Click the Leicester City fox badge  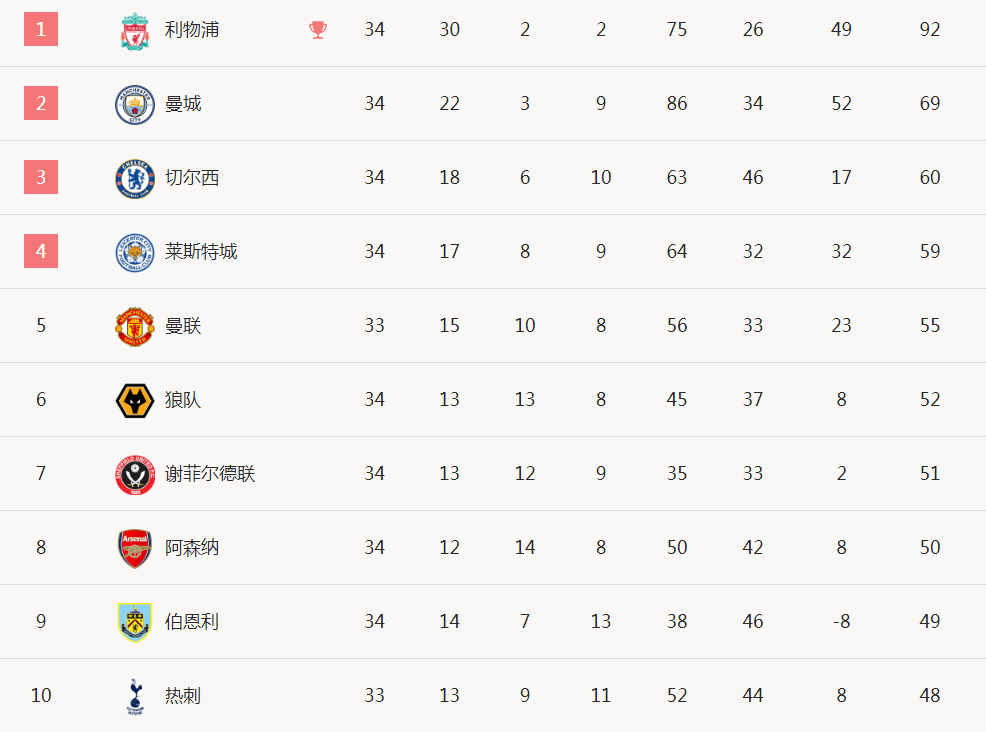point(135,253)
